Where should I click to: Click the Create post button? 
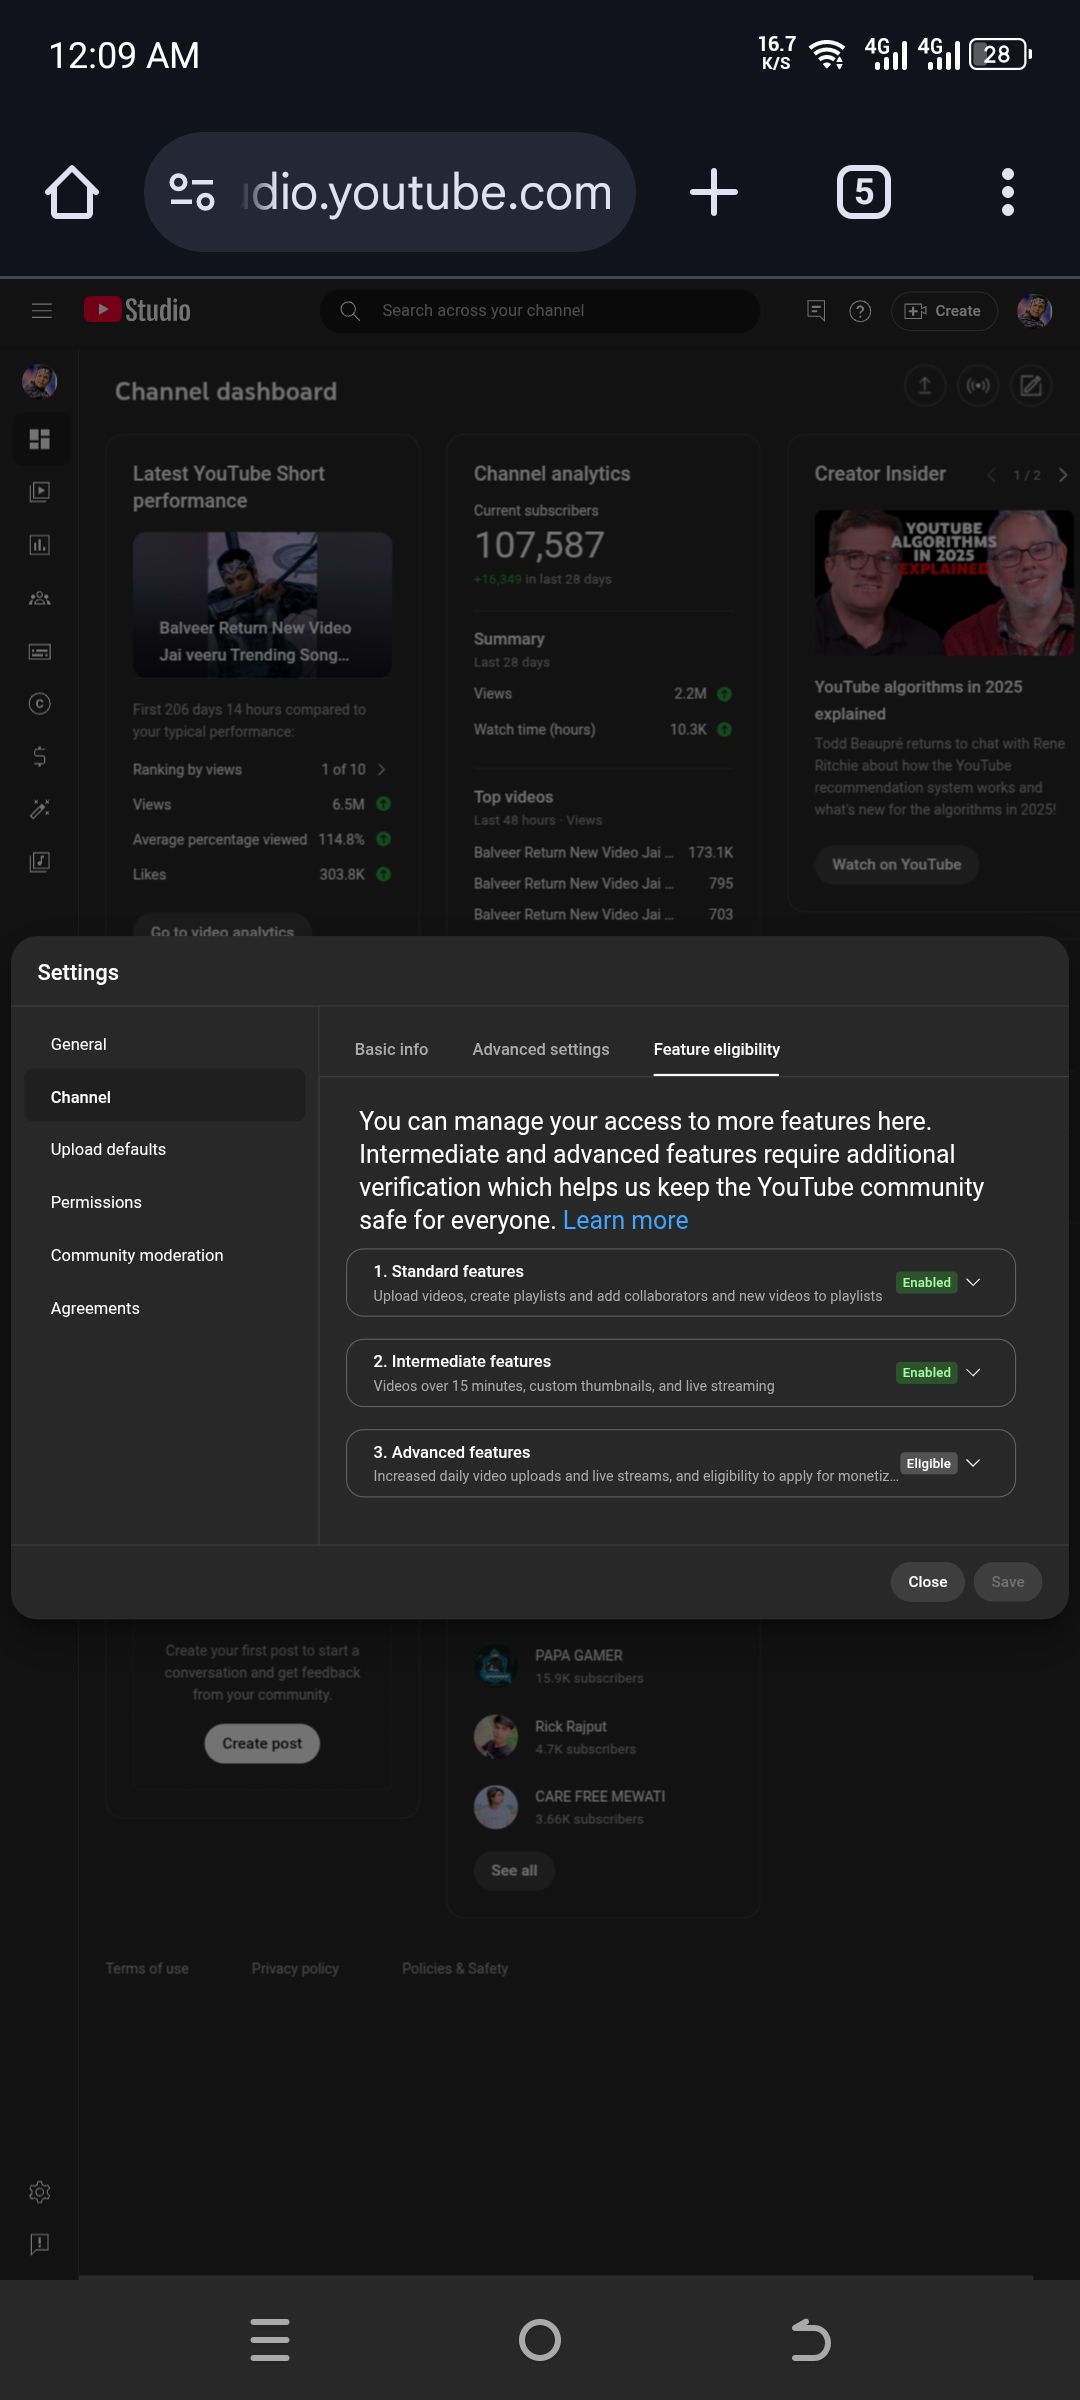262,1743
